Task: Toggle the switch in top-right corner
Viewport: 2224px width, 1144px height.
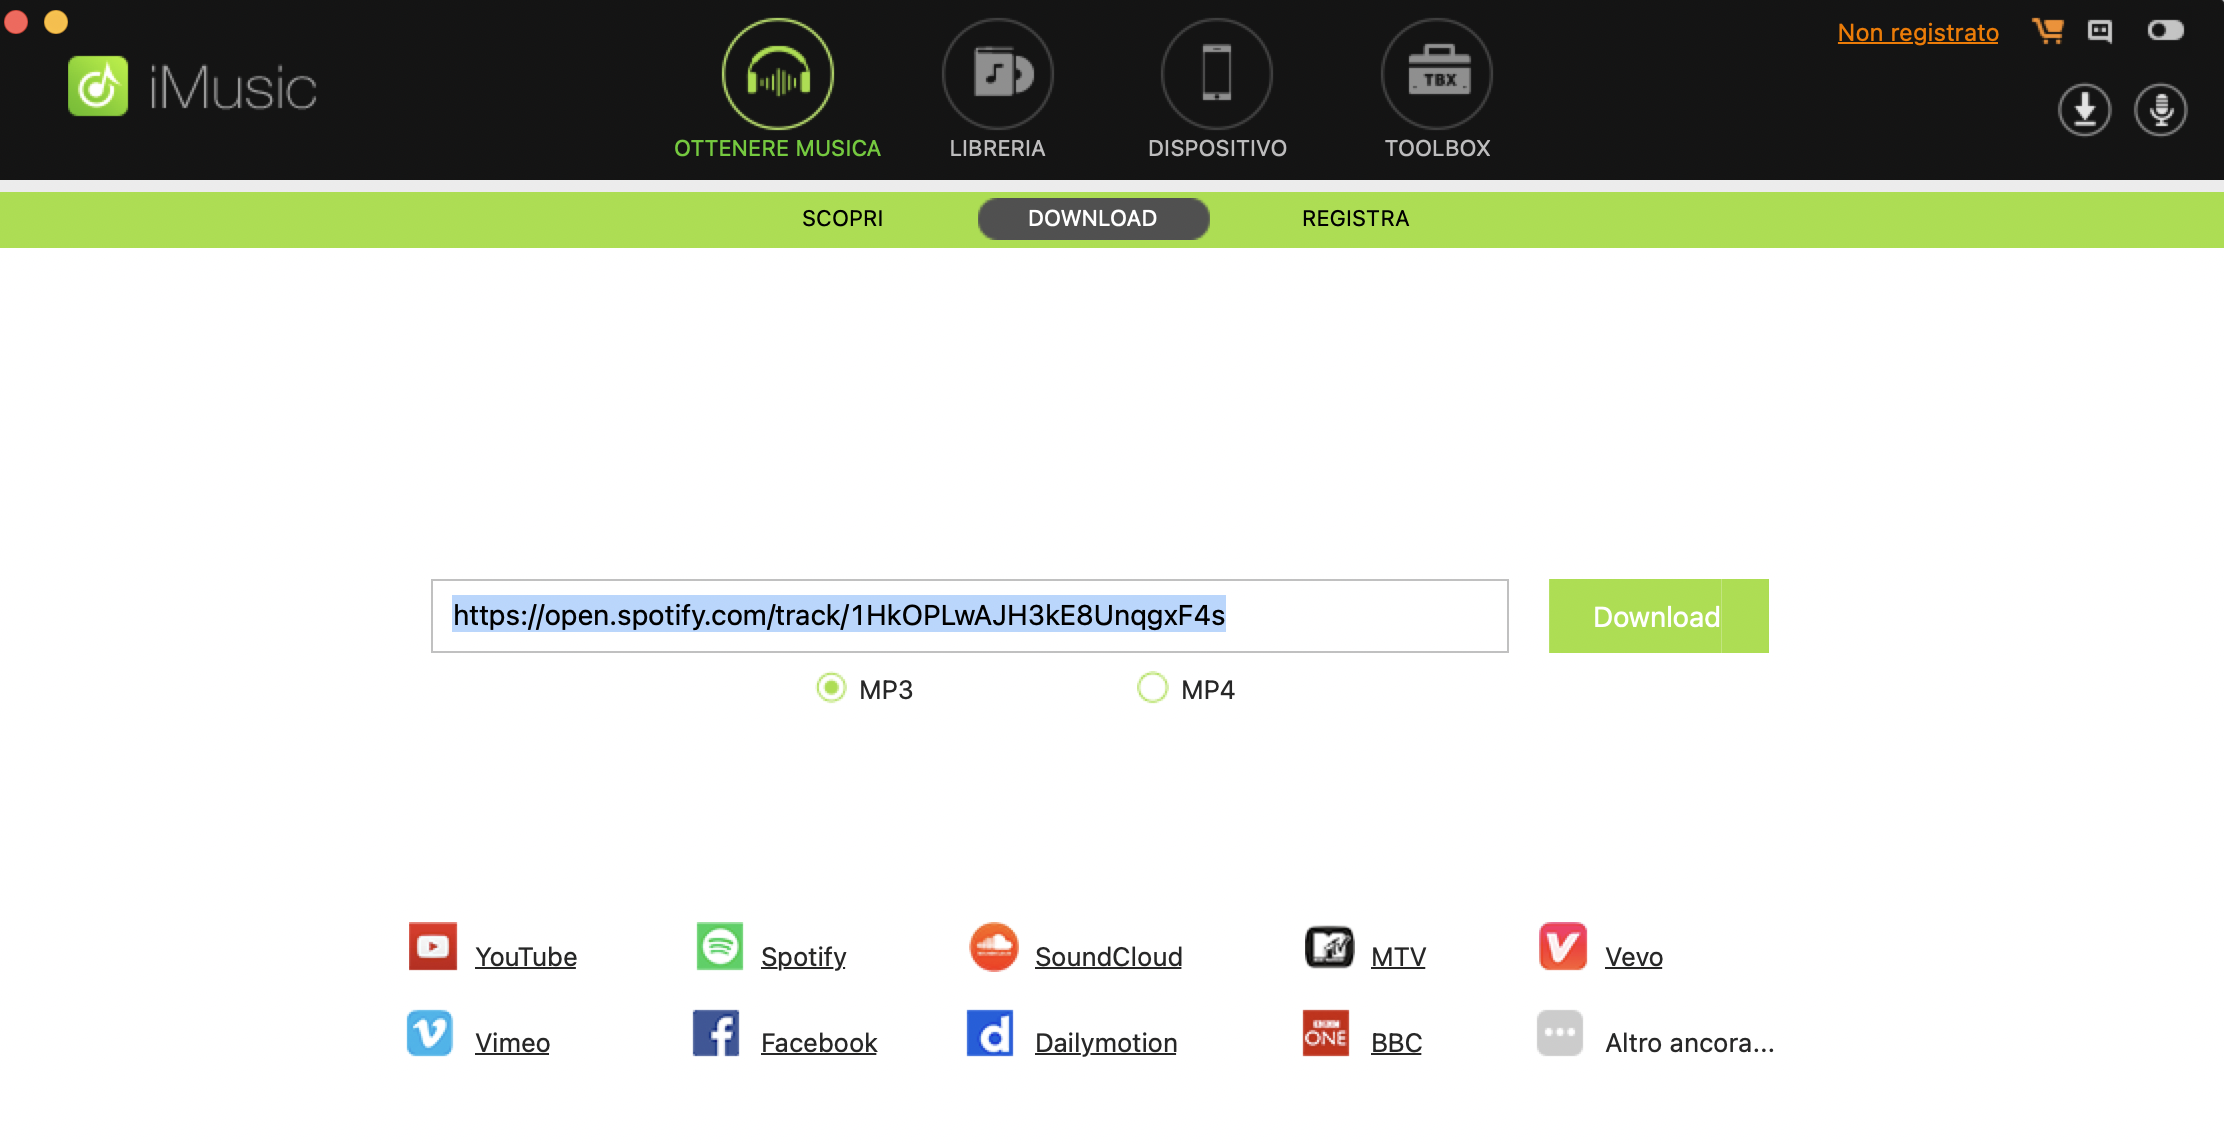Action: pos(2166,31)
